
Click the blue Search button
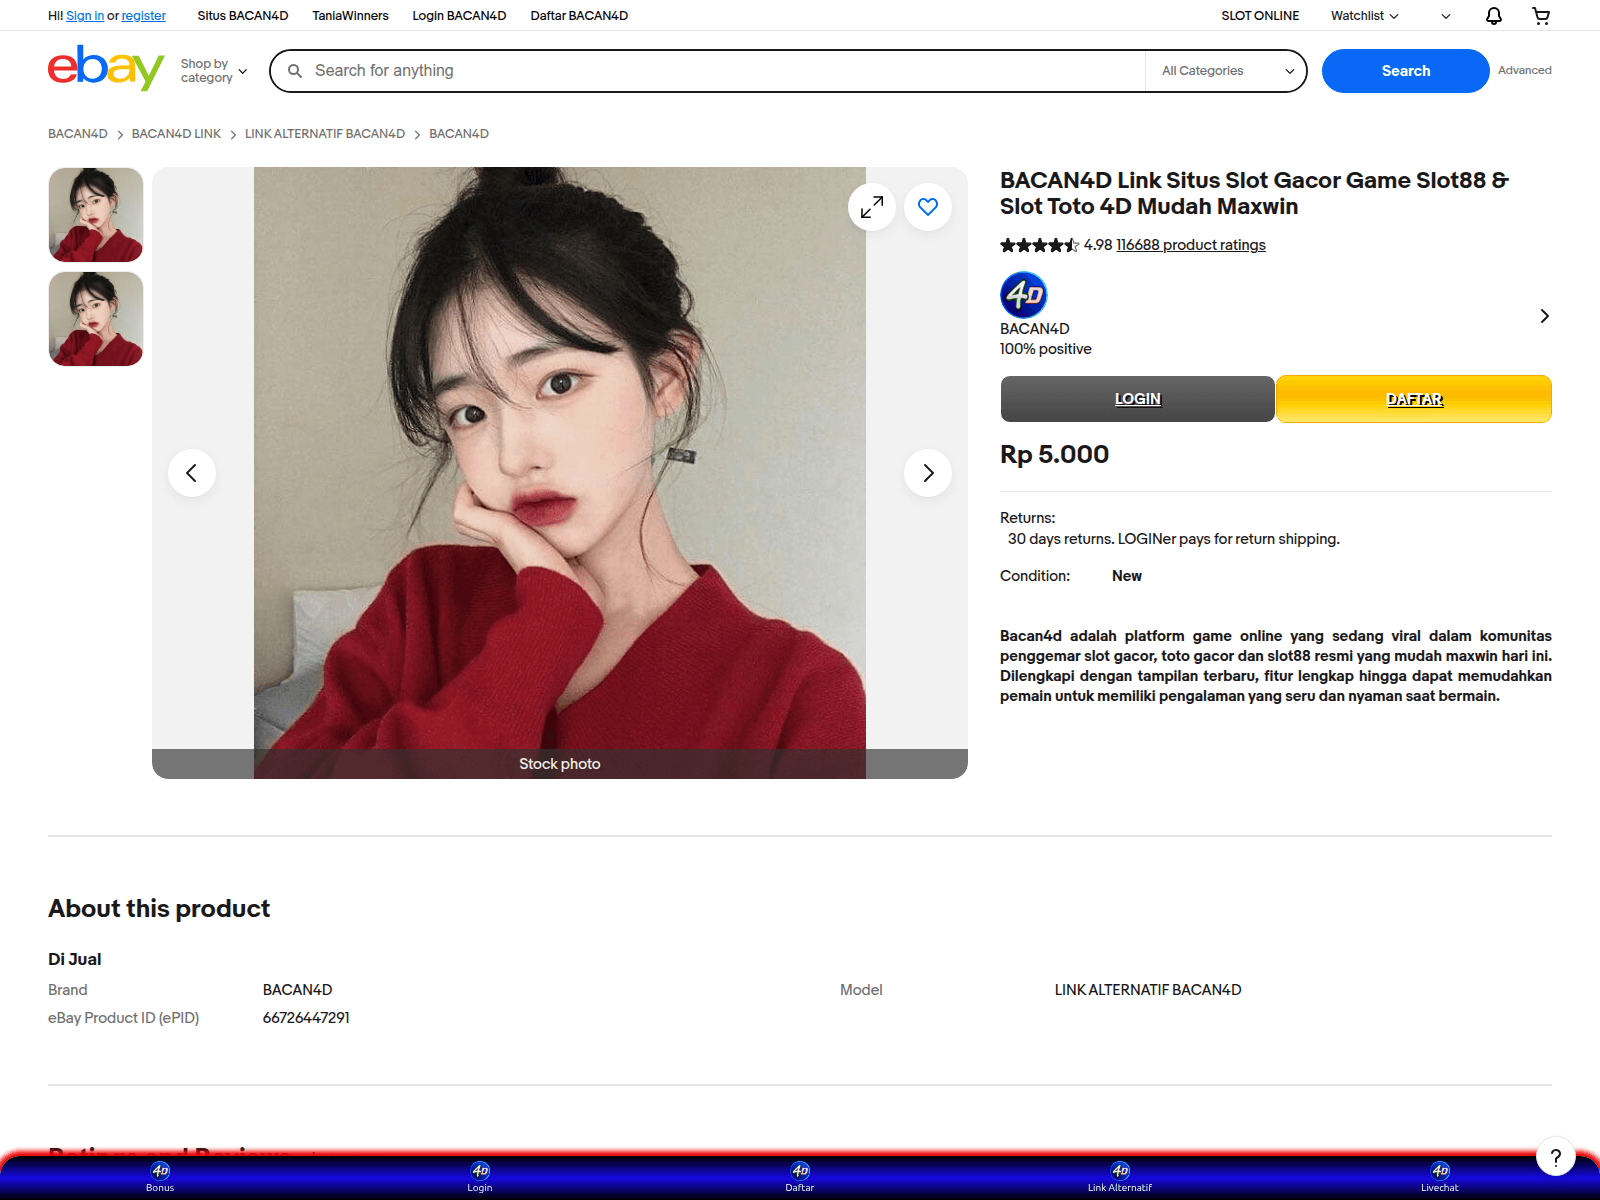click(1406, 71)
